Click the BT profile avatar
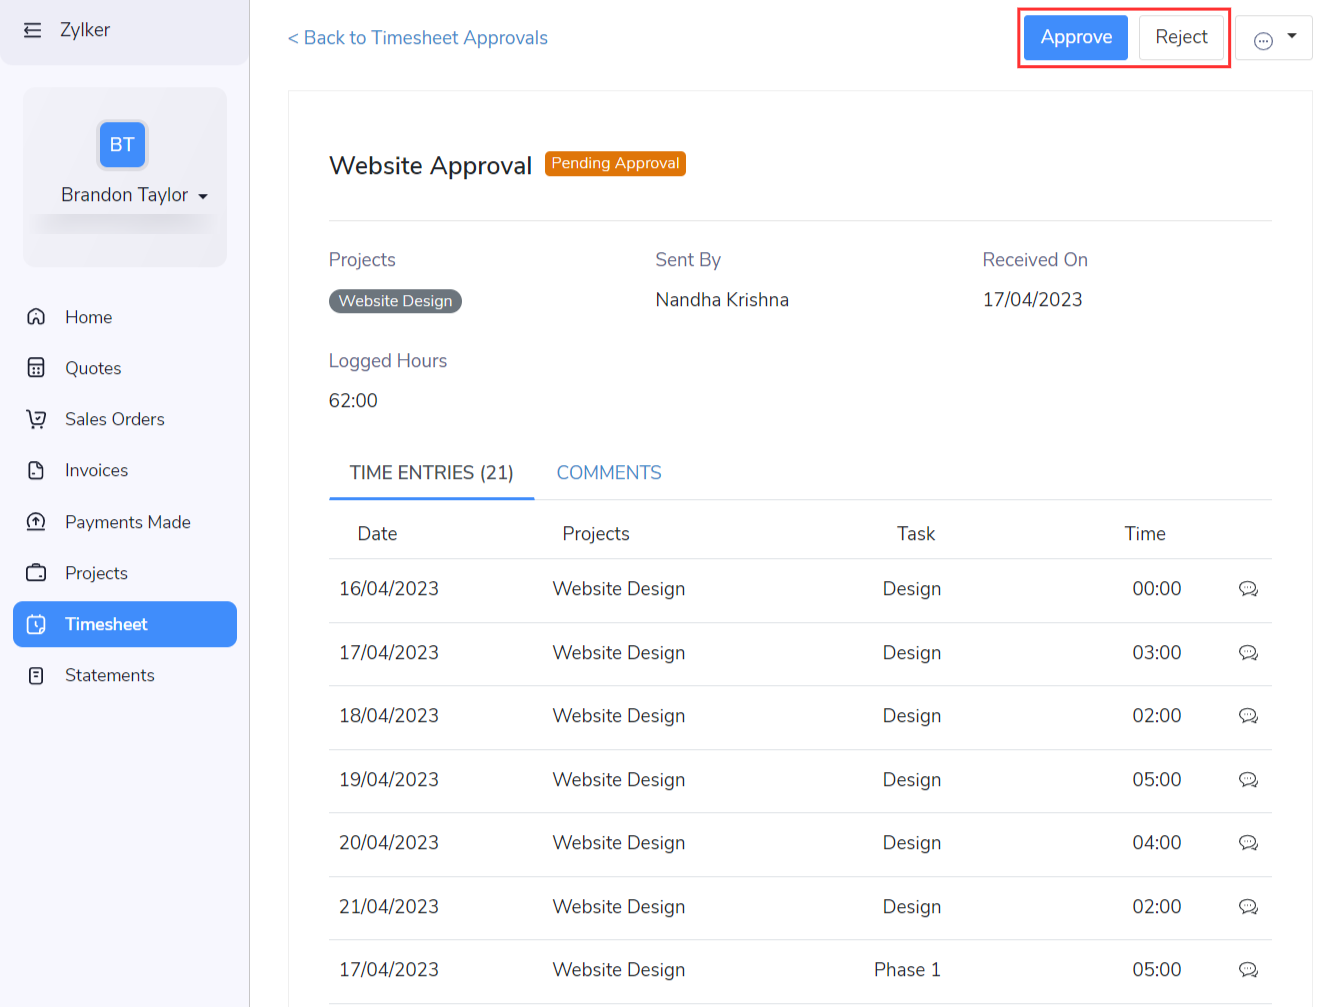Screen dimensions: 1337x1007 pos(122,144)
